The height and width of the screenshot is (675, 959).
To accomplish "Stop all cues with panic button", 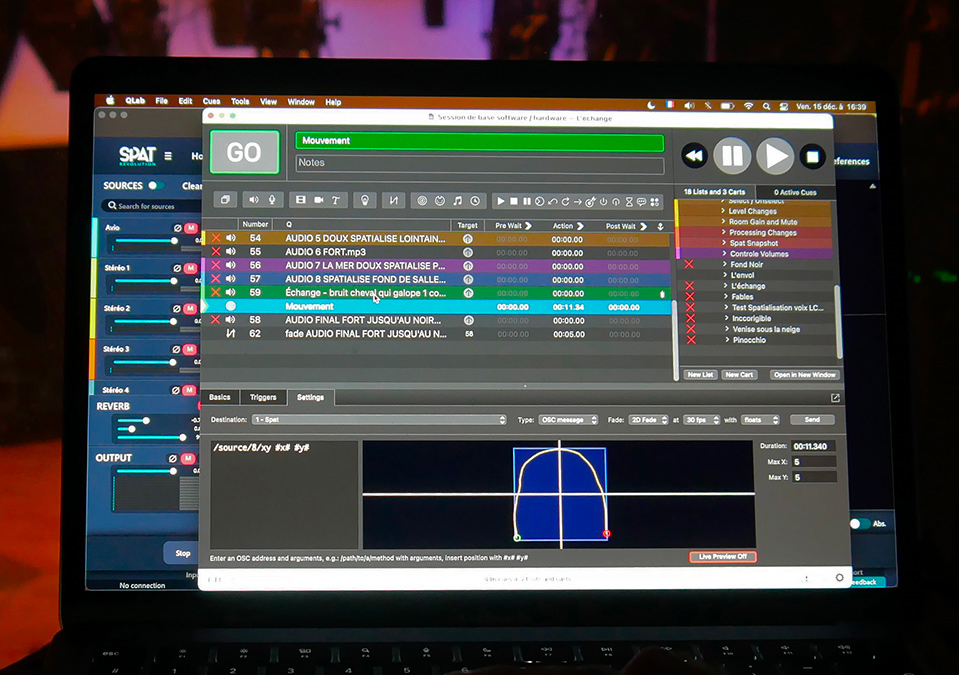I will 813,157.
